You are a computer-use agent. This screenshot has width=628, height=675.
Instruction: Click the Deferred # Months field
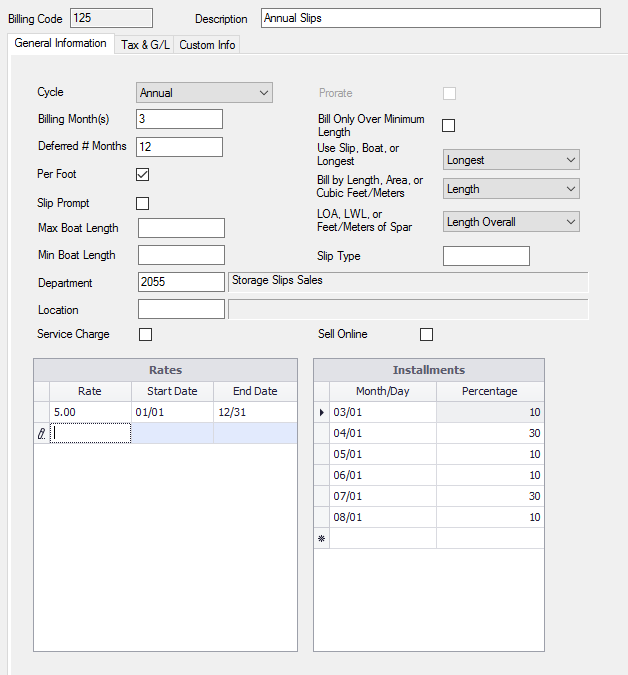click(179, 147)
